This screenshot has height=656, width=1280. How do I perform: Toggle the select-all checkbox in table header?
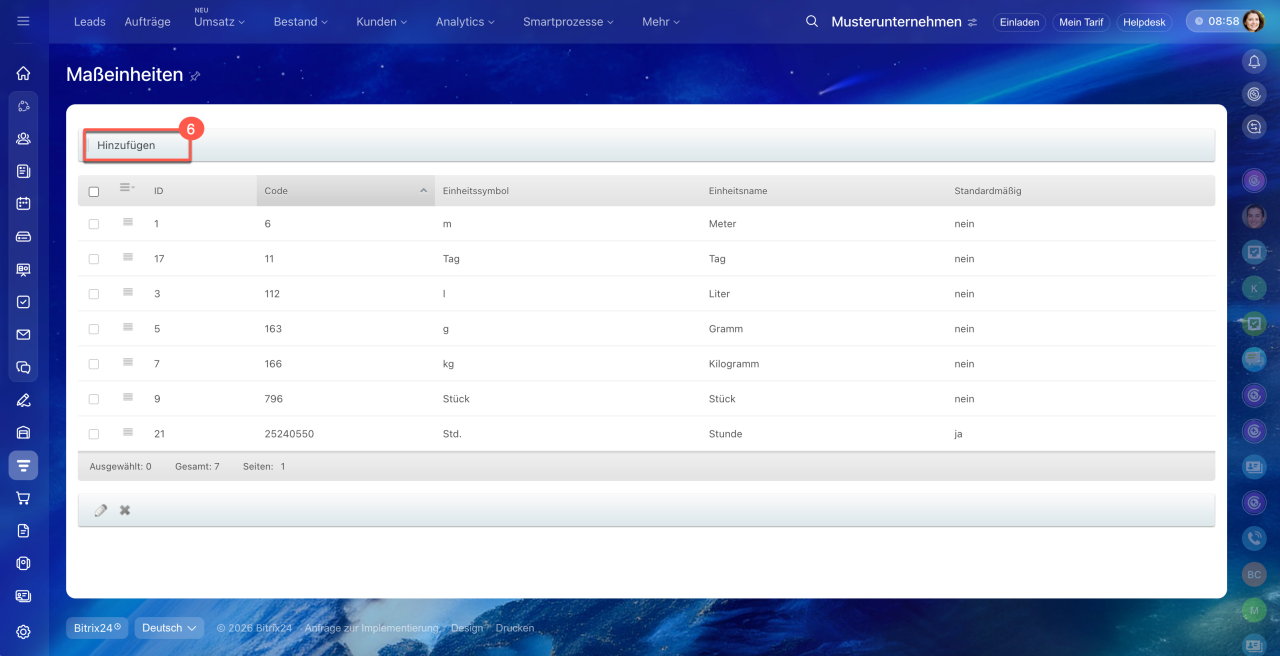point(94,191)
